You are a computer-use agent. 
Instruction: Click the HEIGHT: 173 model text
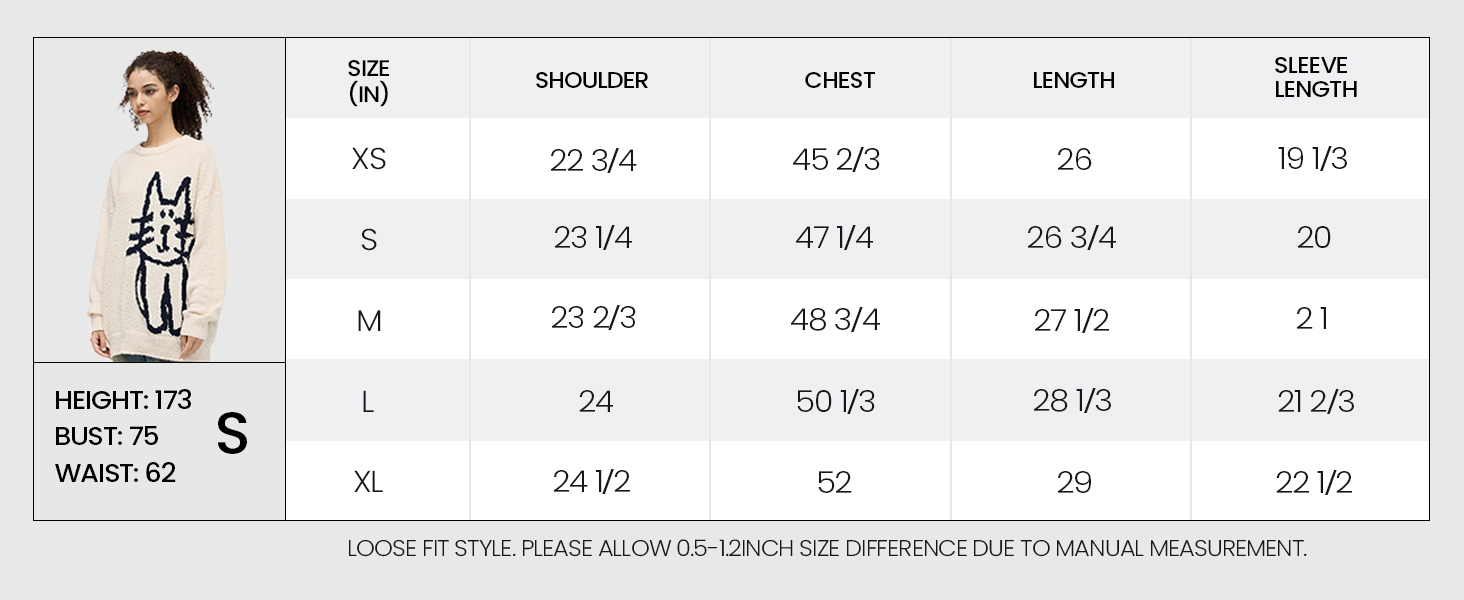[x=123, y=400]
